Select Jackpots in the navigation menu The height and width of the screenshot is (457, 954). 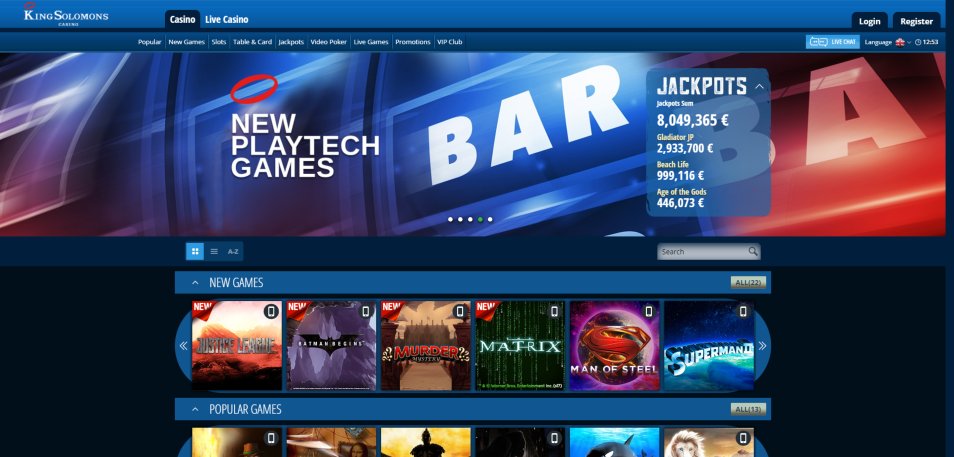click(x=291, y=42)
